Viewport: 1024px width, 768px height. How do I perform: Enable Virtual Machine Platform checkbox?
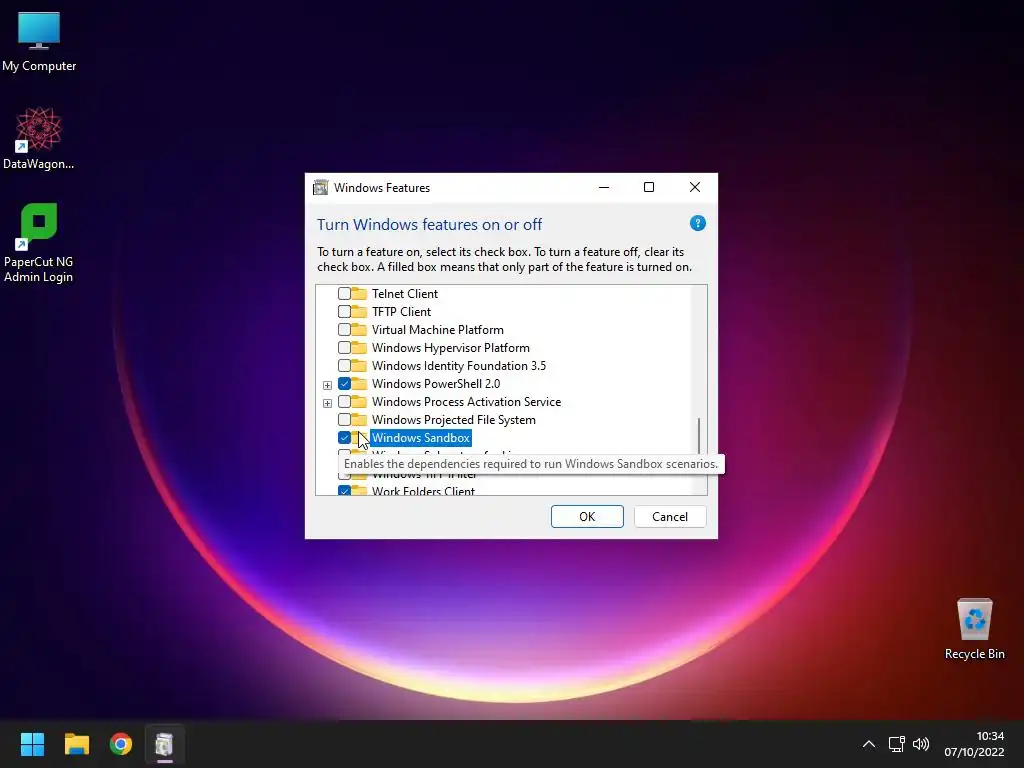pos(344,330)
